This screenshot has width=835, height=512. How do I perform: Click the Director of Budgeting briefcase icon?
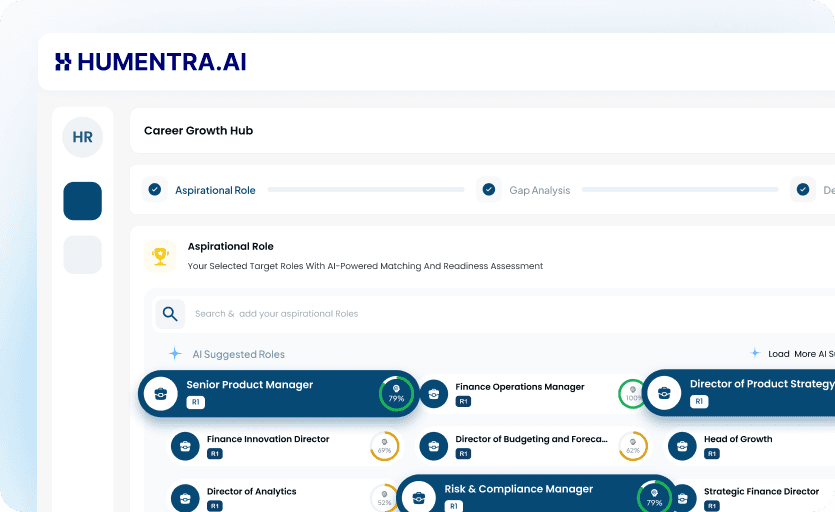tap(434, 446)
